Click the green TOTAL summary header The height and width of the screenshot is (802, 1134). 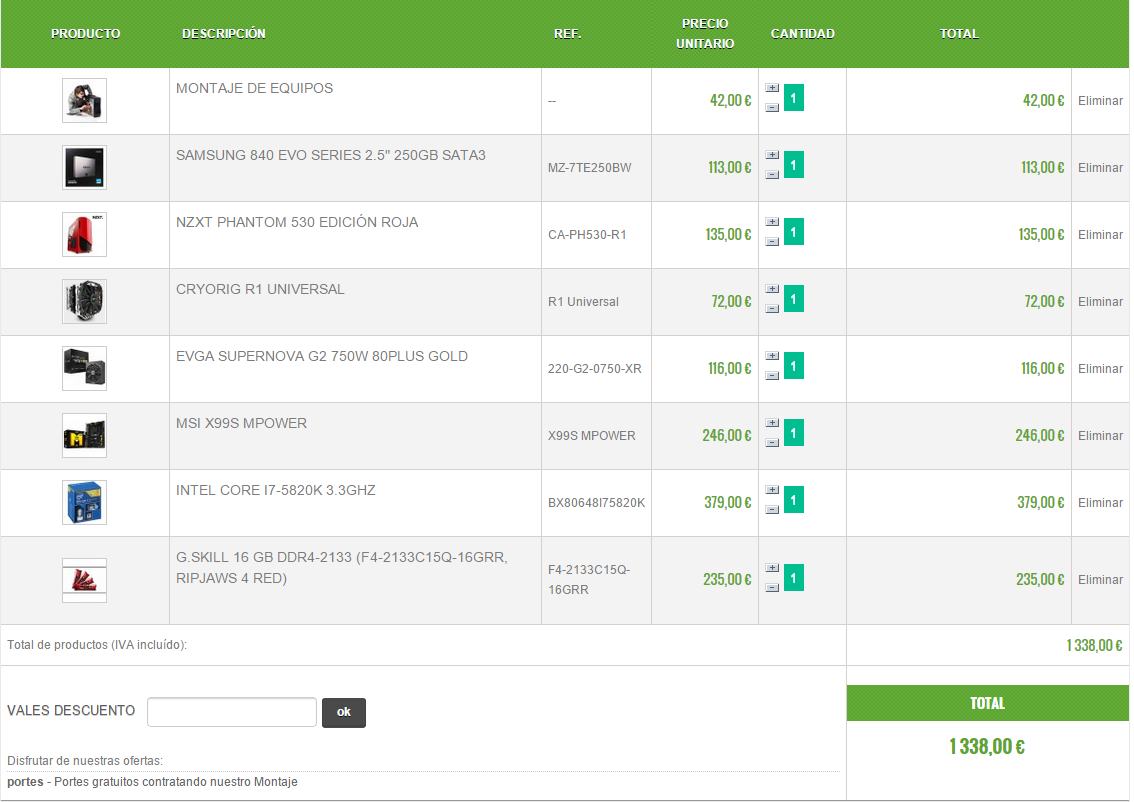pyautogui.click(x=987, y=703)
